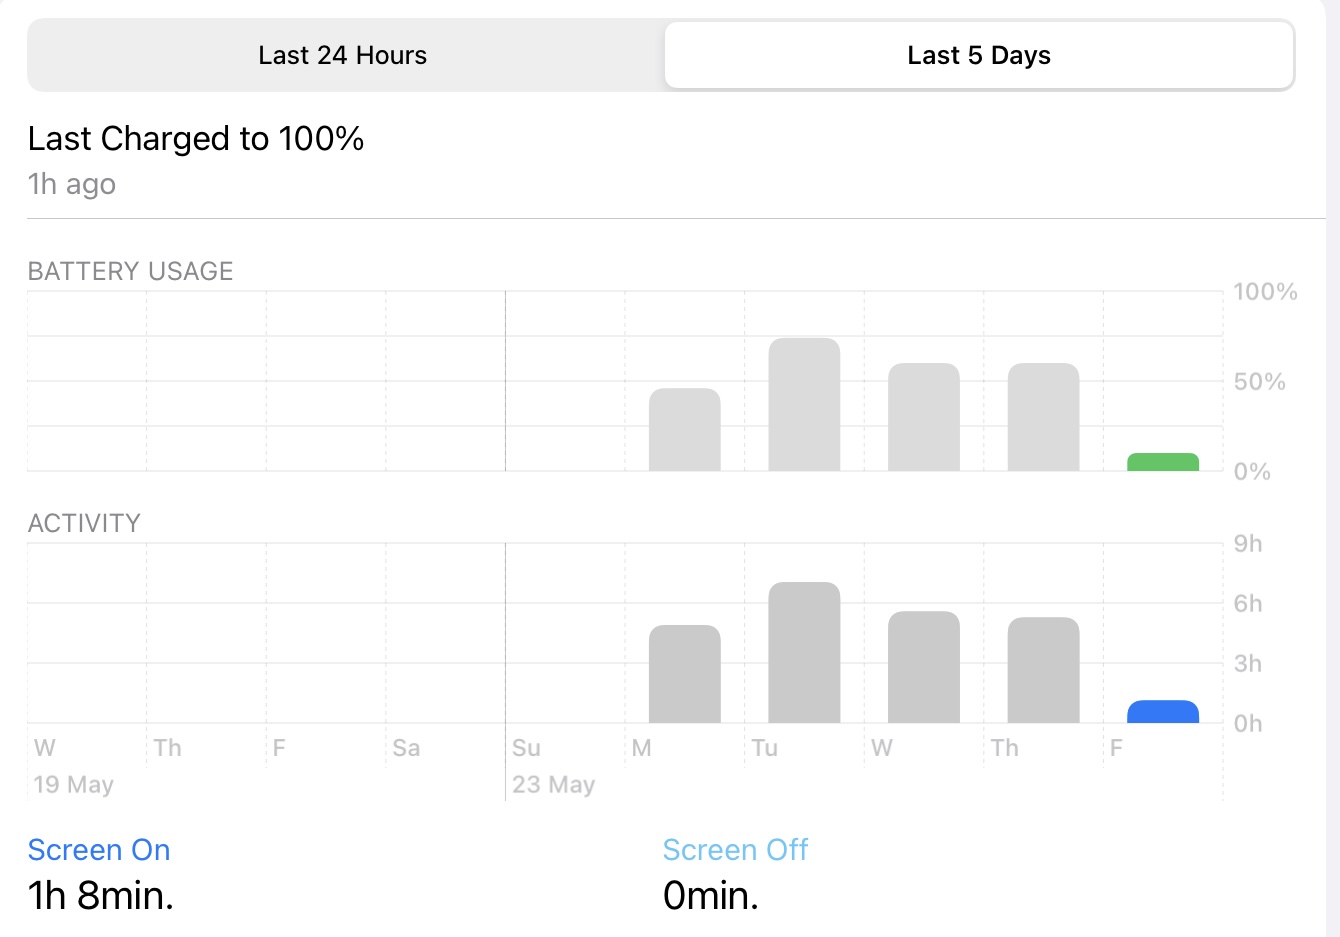Select the green Friday battery bar
The image size is (1340, 937).
coord(1162,462)
